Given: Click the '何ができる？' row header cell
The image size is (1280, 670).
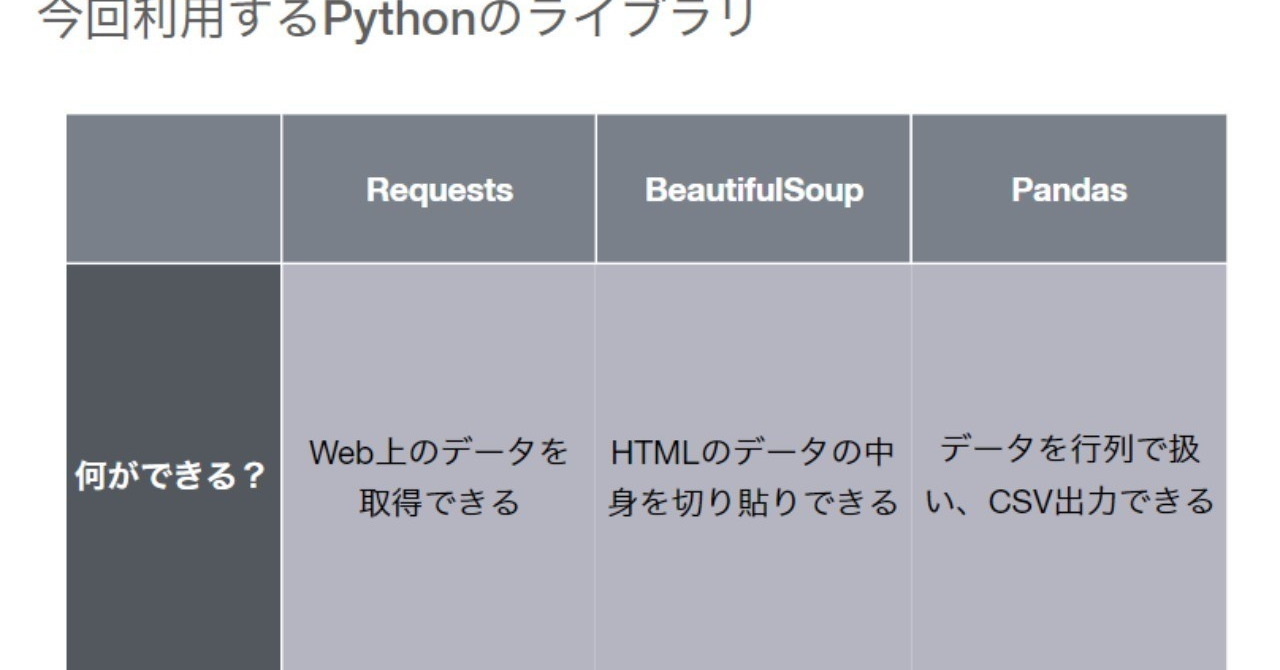Looking at the screenshot, I should (x=174, y=467).
